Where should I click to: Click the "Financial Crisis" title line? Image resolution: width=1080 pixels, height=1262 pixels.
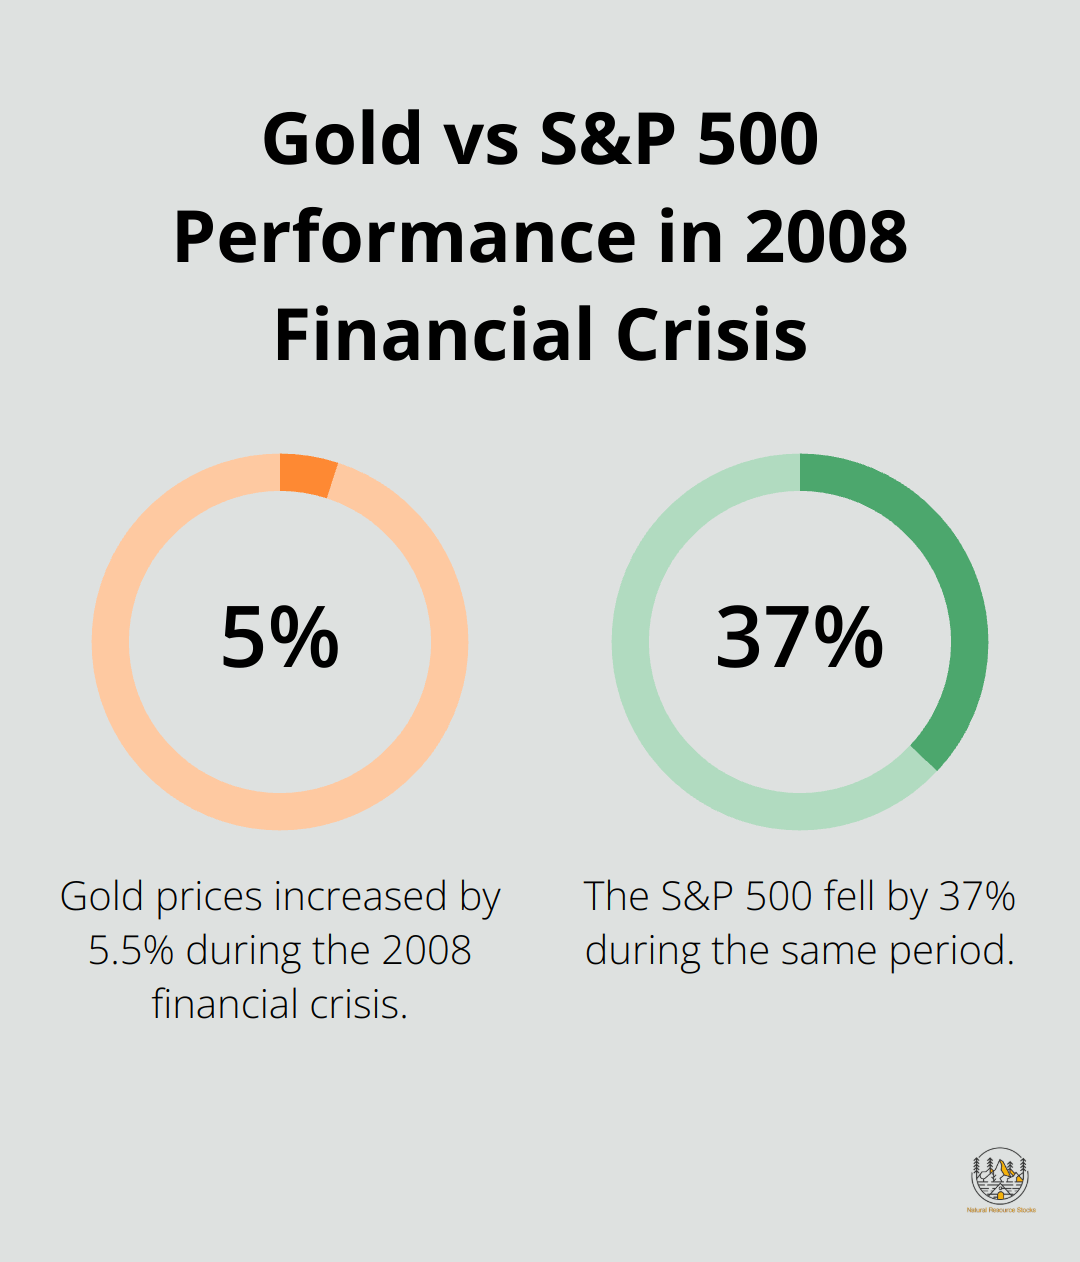(x=540, y=334)
